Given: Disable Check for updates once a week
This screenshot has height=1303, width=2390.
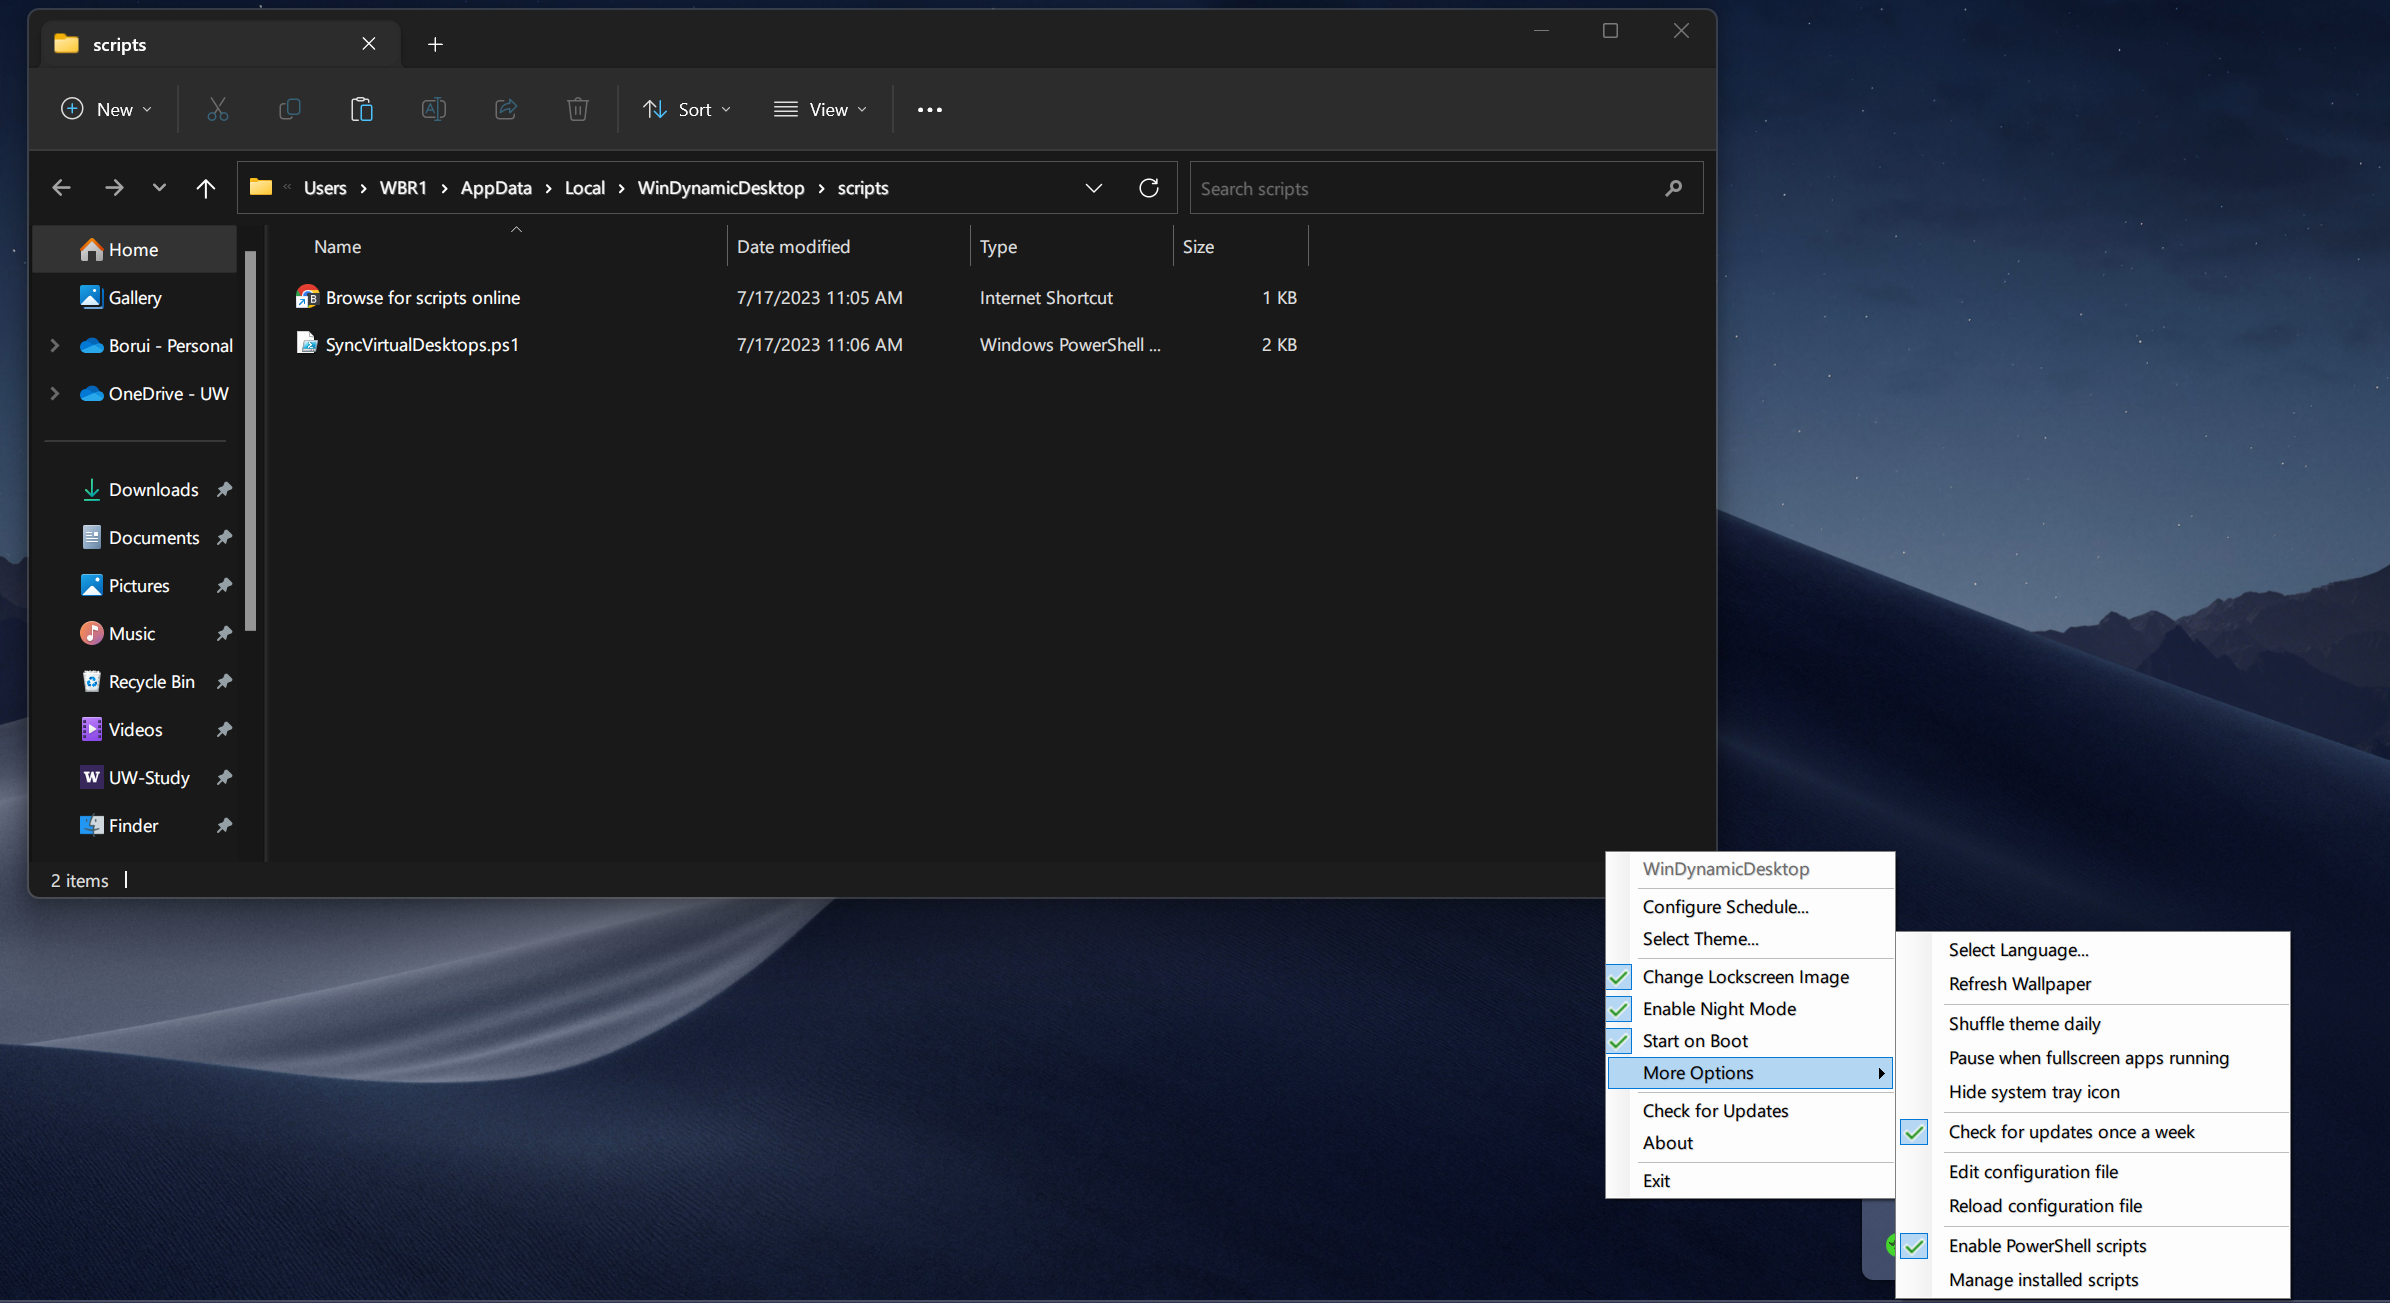Looking at the screenshot, I should point(2071,1131).
